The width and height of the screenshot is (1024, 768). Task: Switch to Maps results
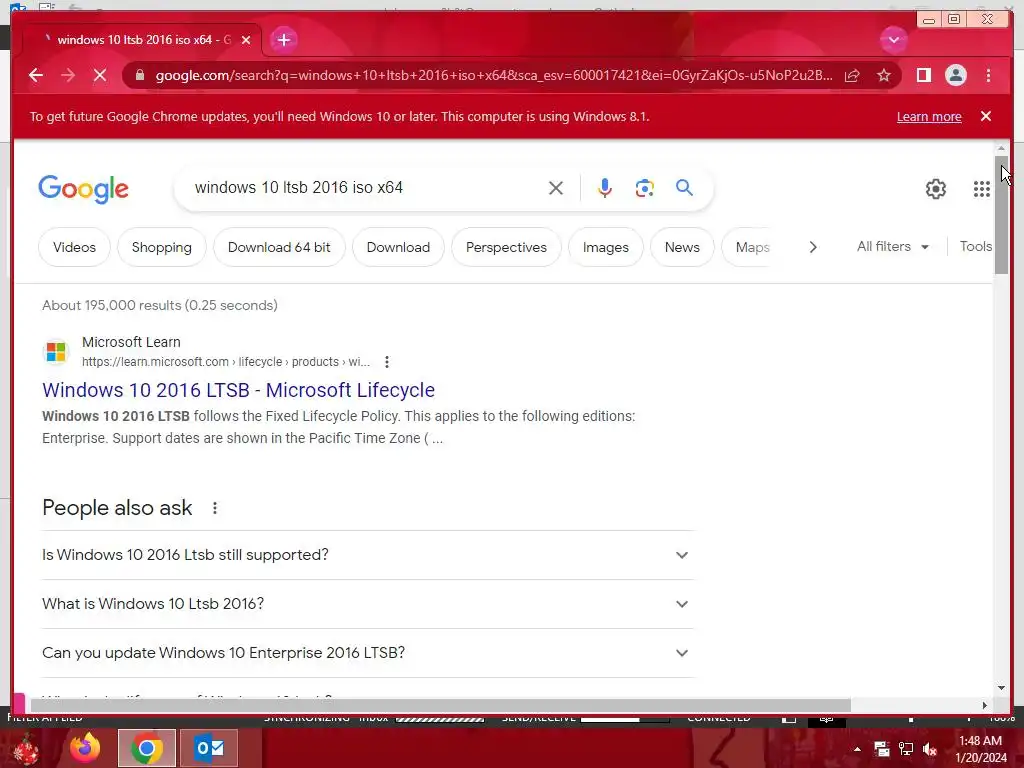[751, 247]
